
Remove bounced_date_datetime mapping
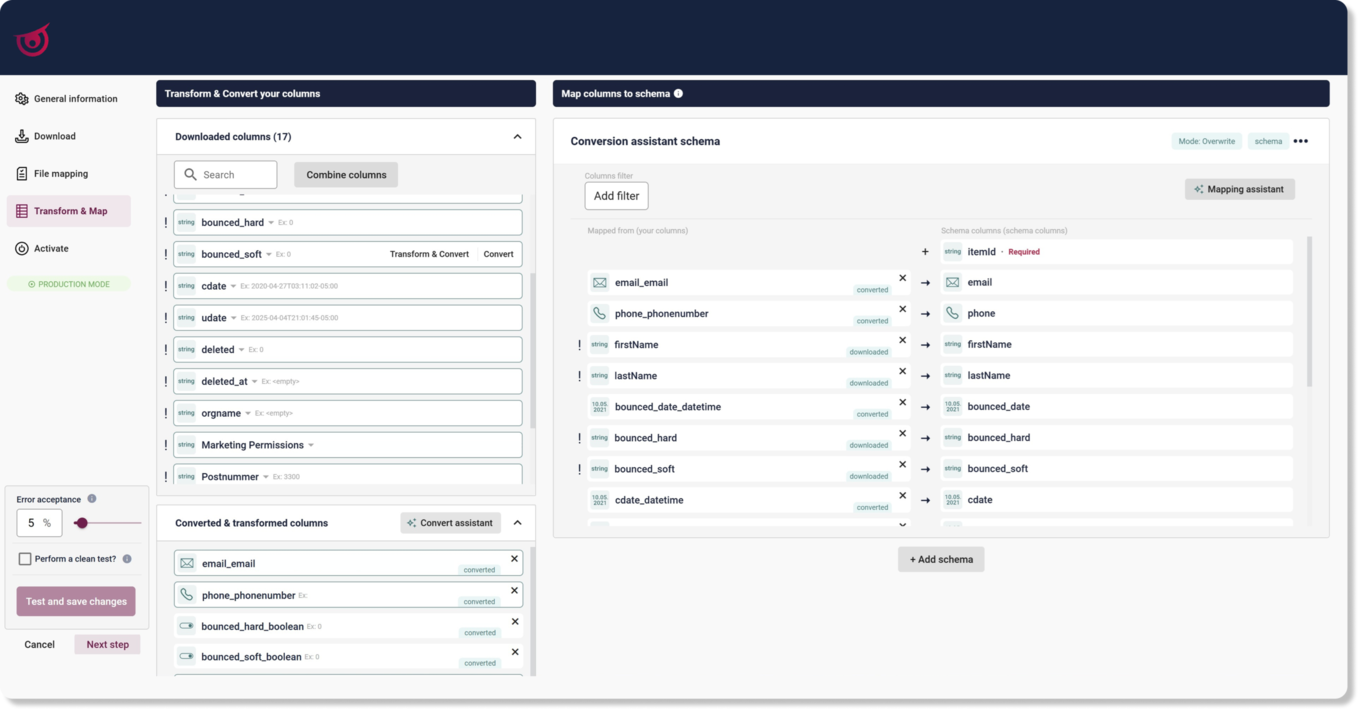[x=902, y=402]
